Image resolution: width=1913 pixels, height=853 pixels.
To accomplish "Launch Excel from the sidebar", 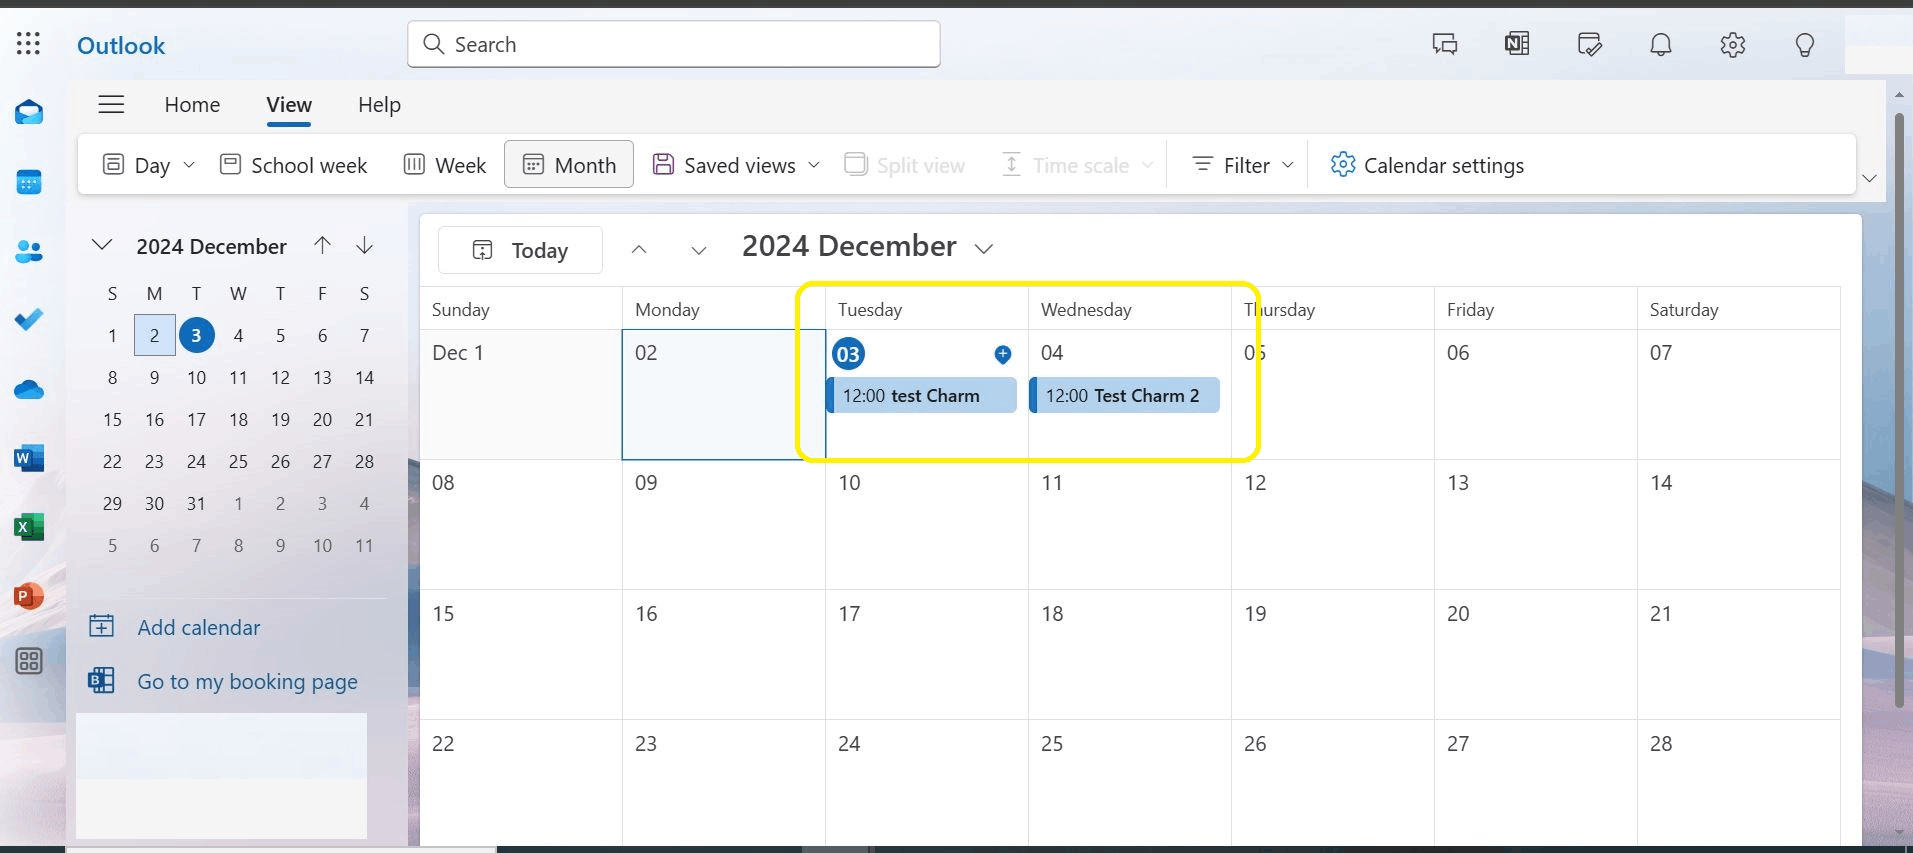I will point(29,527).
